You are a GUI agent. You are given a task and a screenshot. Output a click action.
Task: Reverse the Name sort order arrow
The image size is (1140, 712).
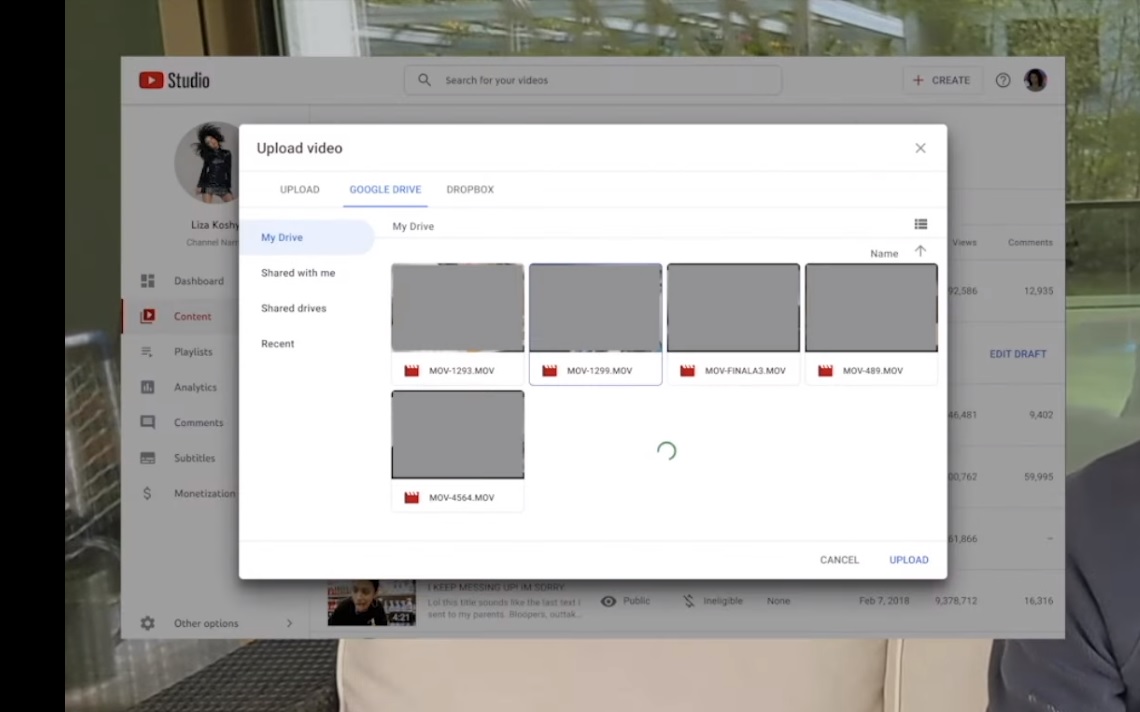[x=920, y=252]
